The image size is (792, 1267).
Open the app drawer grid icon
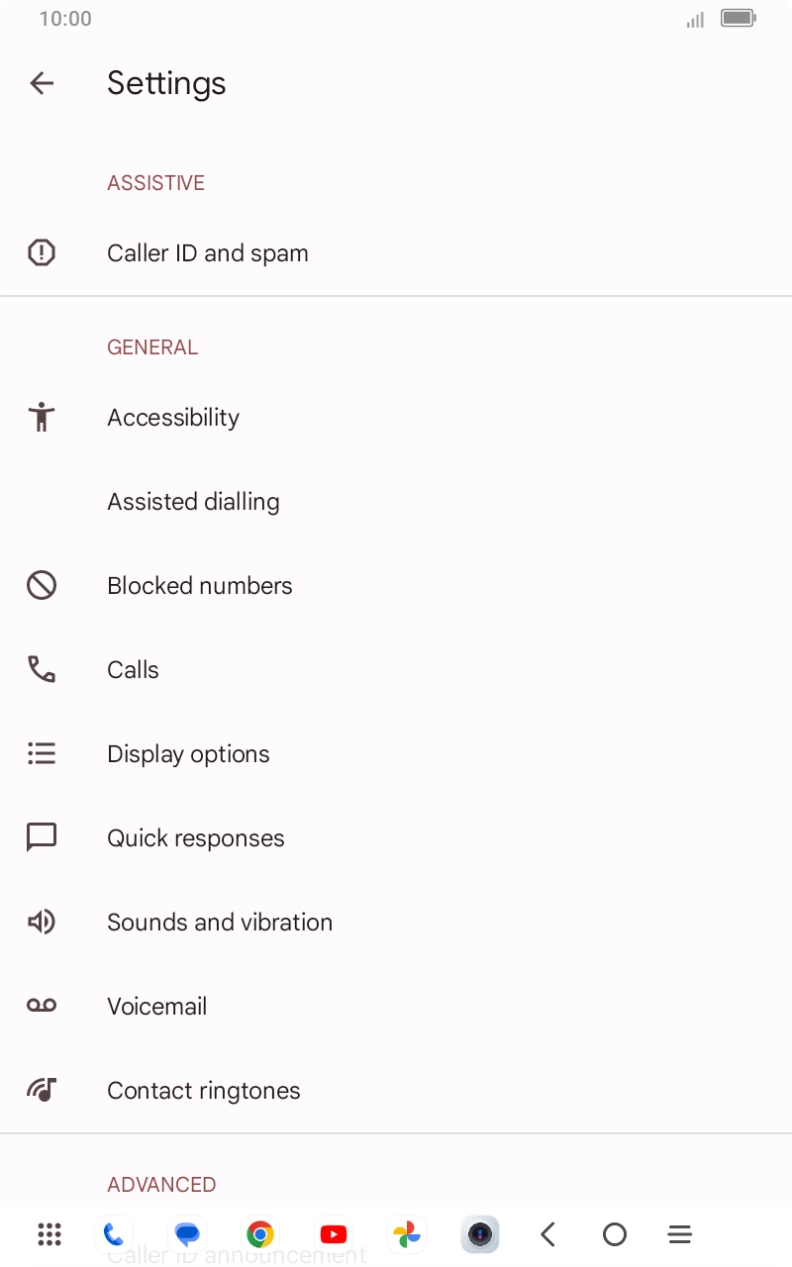(49, 1235)
